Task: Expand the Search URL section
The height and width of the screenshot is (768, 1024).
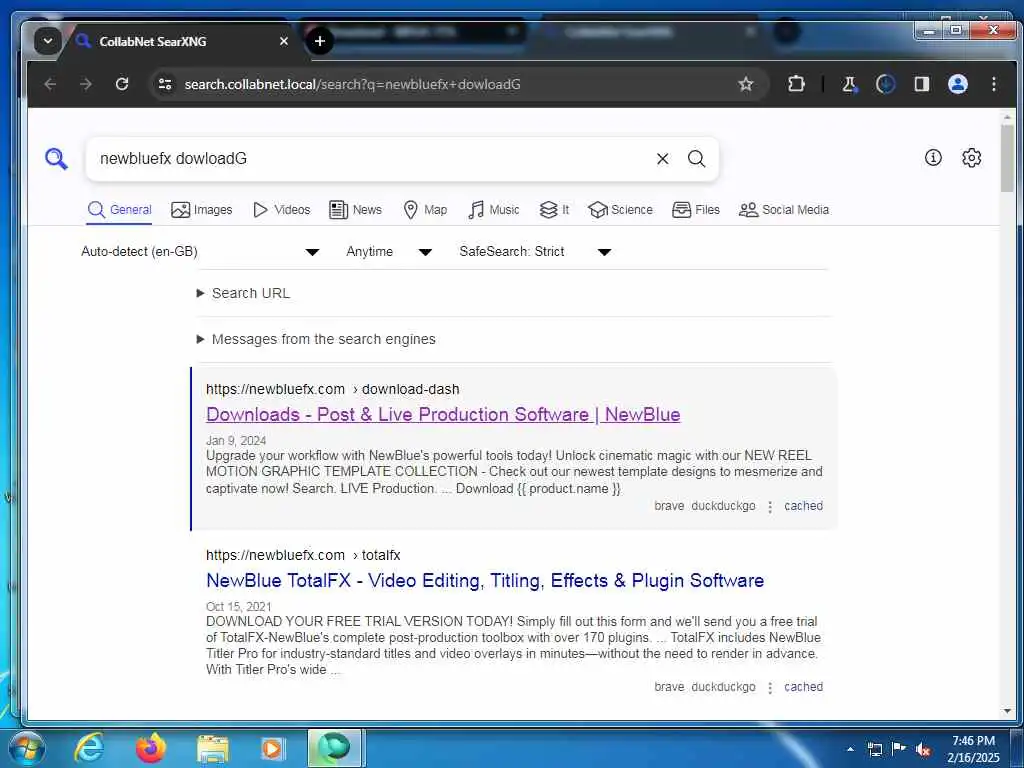Action: click(x=243, y=293)
